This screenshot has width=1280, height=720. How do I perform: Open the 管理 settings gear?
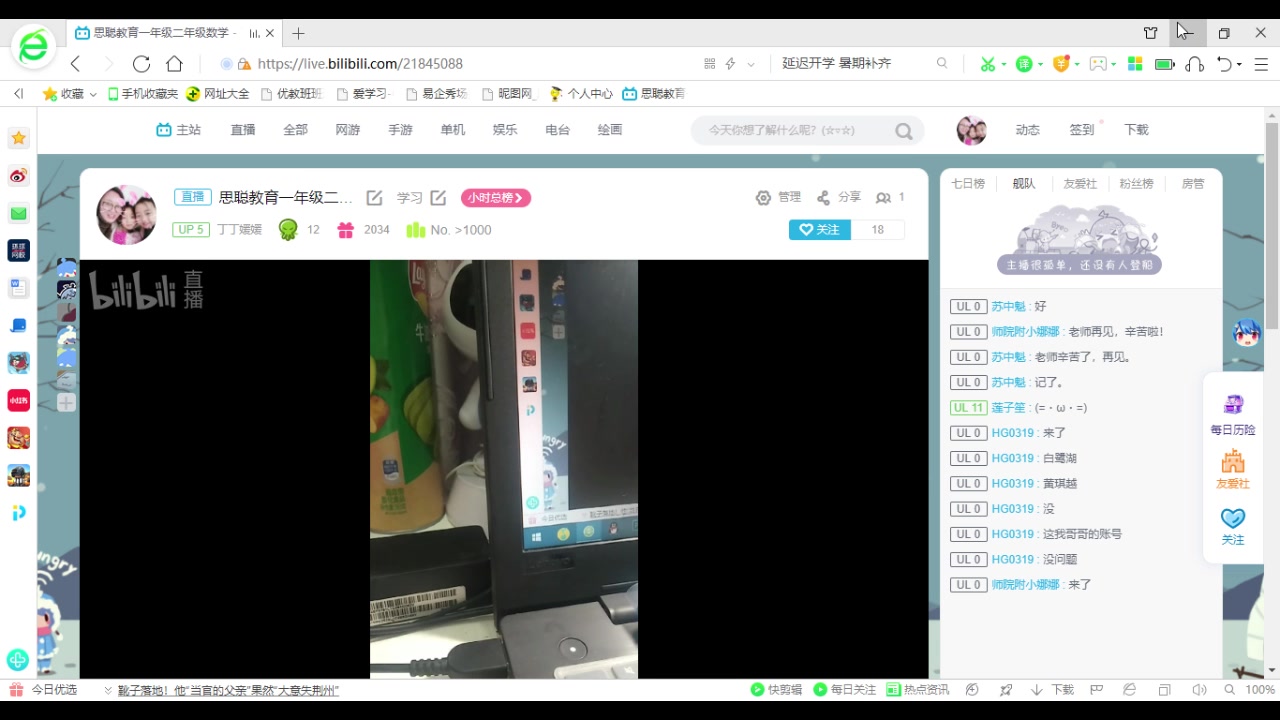click(778, 198)
